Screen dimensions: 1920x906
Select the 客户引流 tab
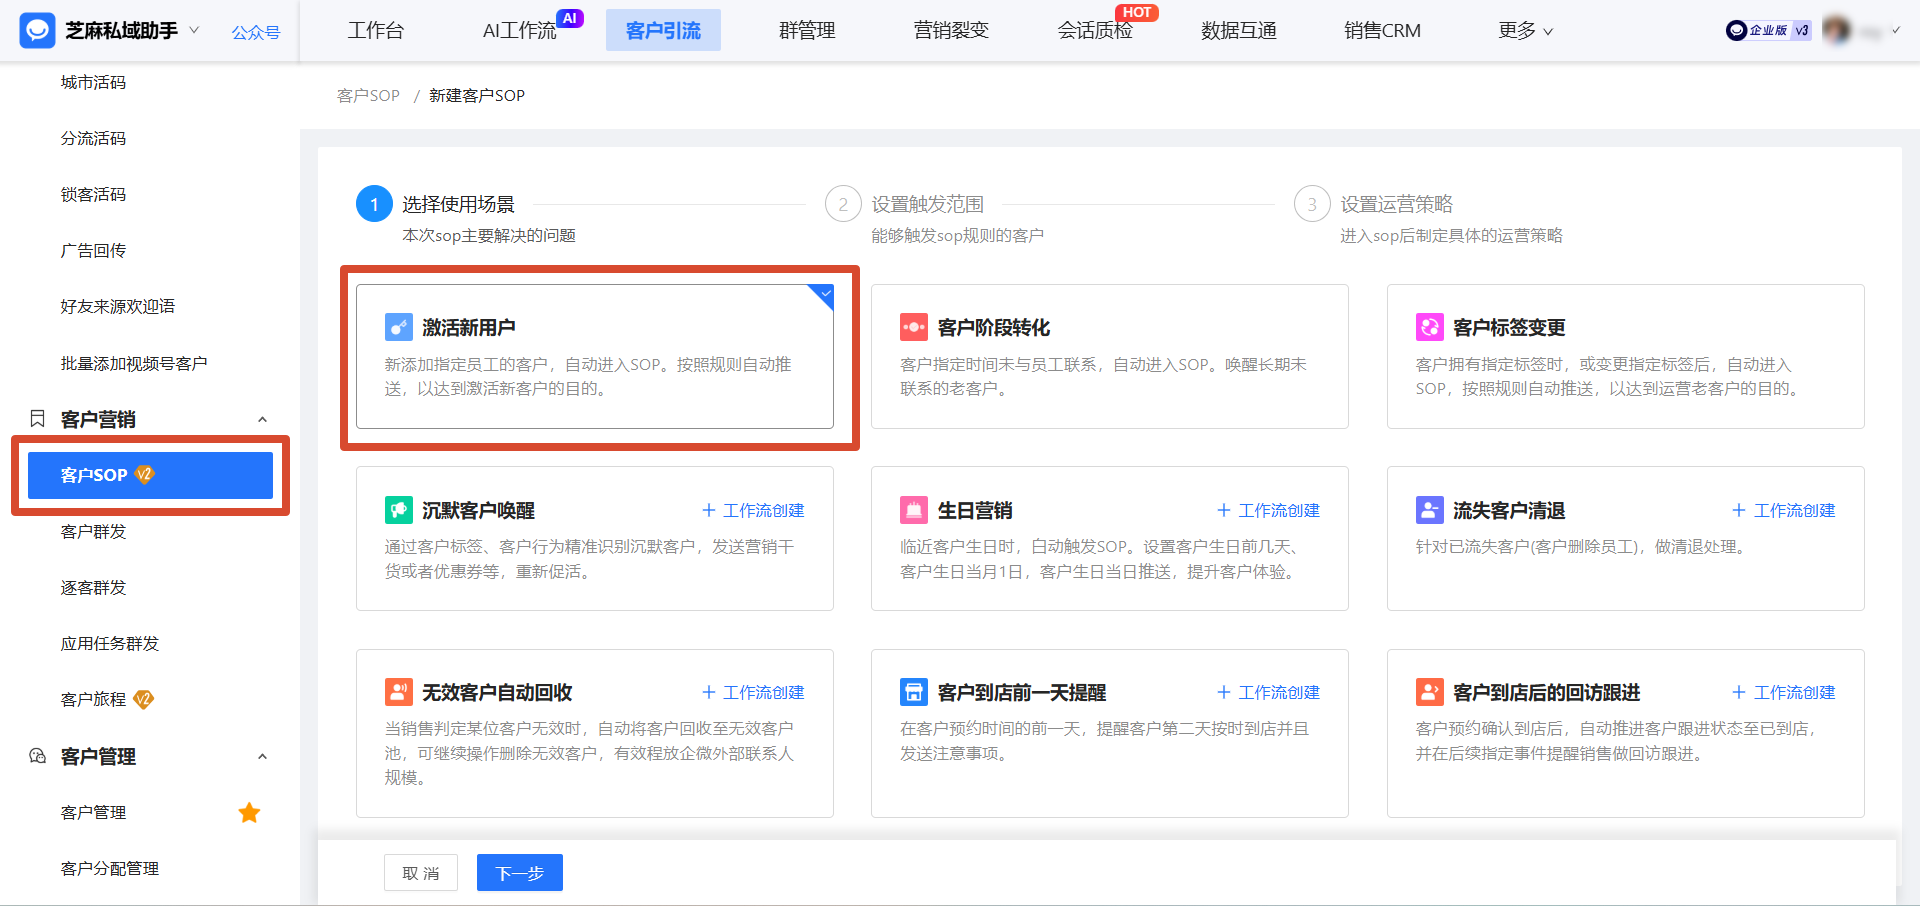[x=663, y=31]
